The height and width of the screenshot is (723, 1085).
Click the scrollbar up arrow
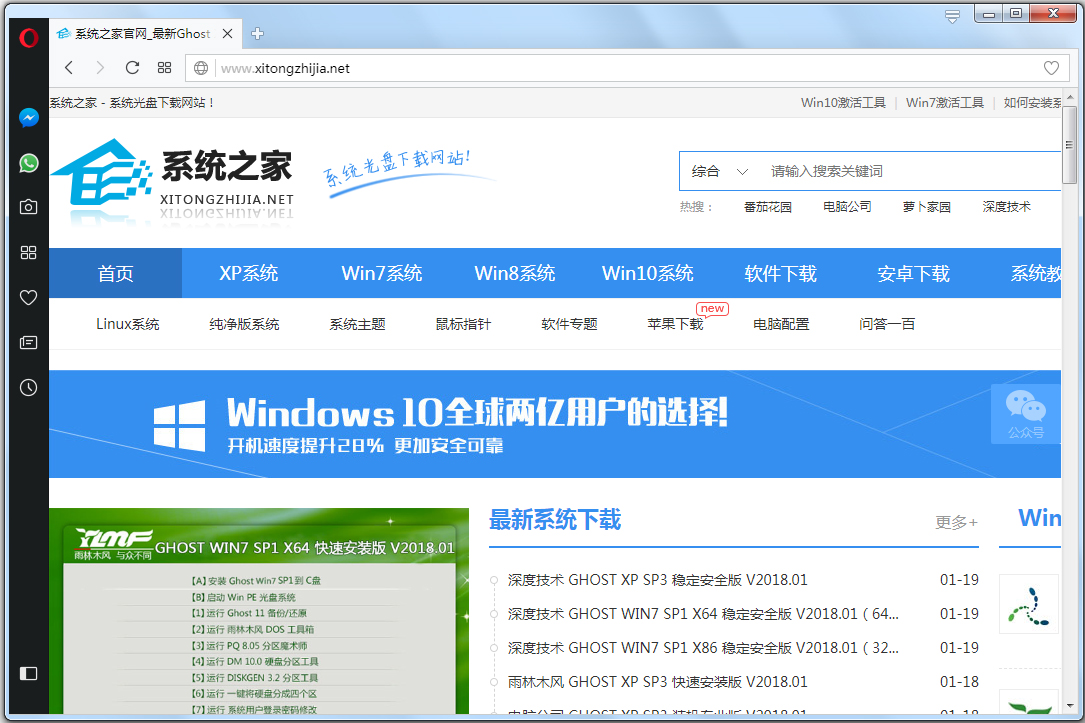point(1070,97)
